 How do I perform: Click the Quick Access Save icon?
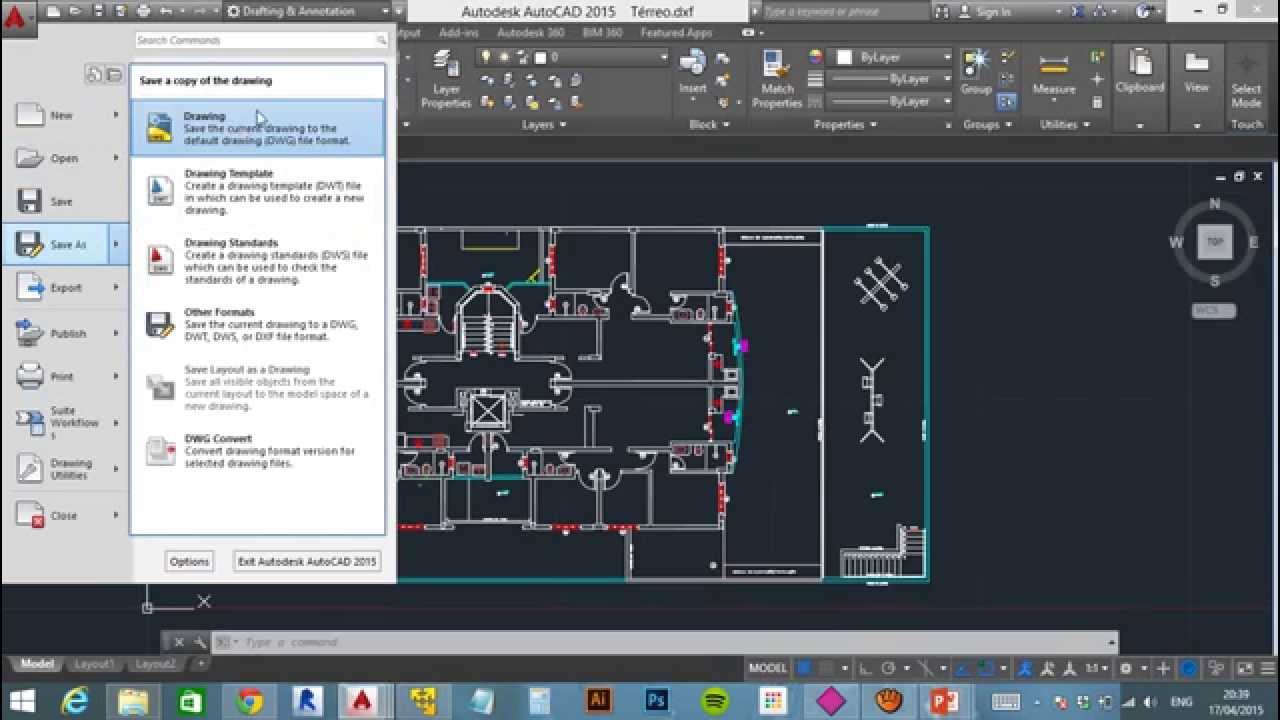[99, 11]
